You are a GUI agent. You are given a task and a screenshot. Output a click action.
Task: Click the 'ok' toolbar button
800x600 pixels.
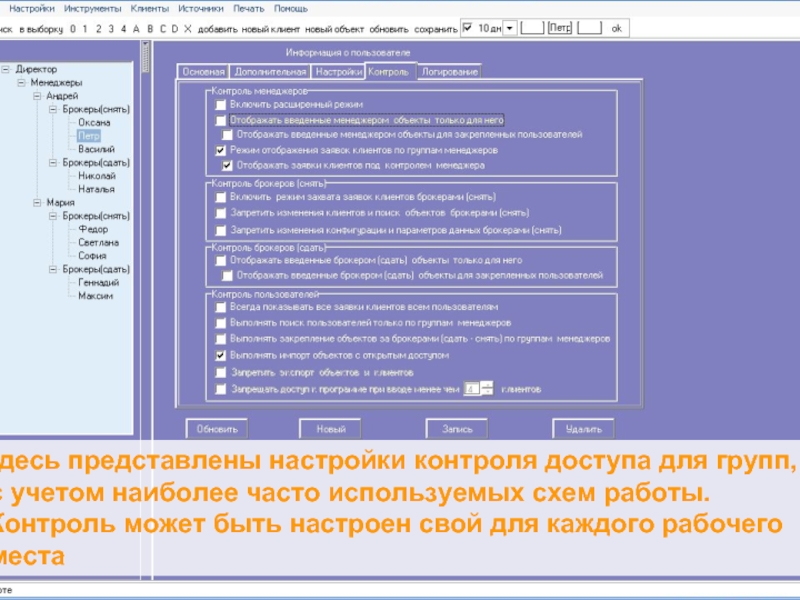point(617,28)
